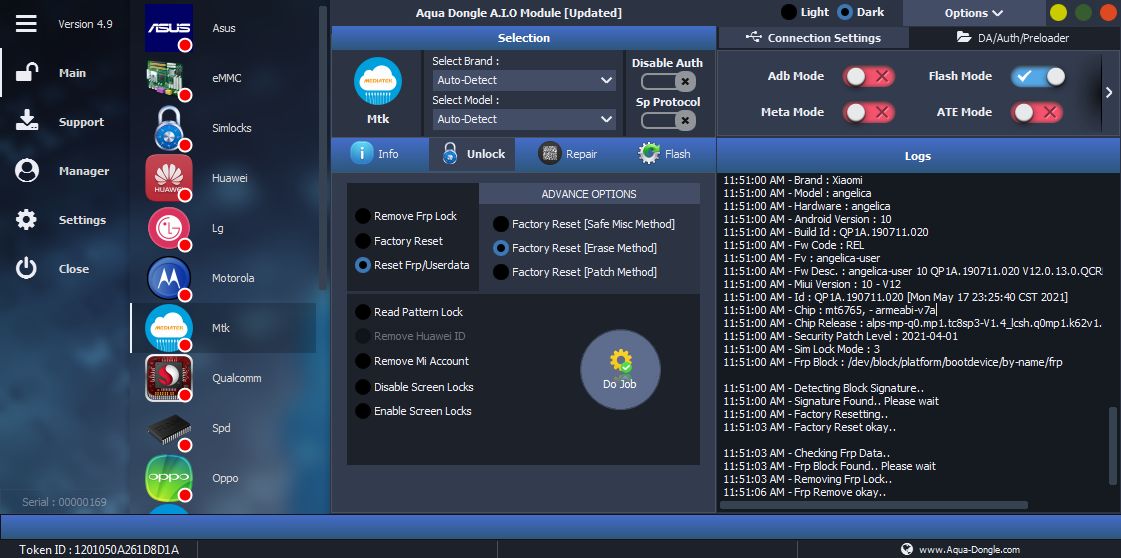Screen dimensions: 1121x558
Task: Toggle the Sp Protocol switch
Action: pyautogui.click(x=668, y=120)
